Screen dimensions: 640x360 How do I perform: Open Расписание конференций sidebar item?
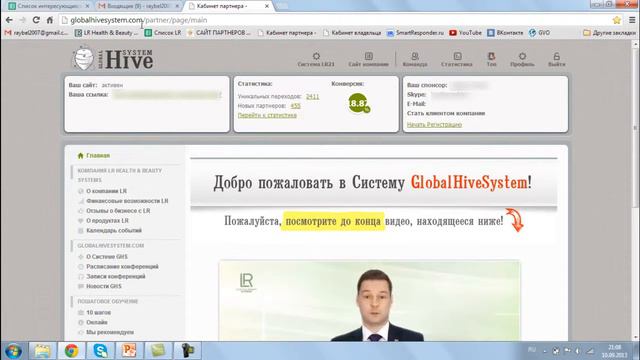pos(118,267)
